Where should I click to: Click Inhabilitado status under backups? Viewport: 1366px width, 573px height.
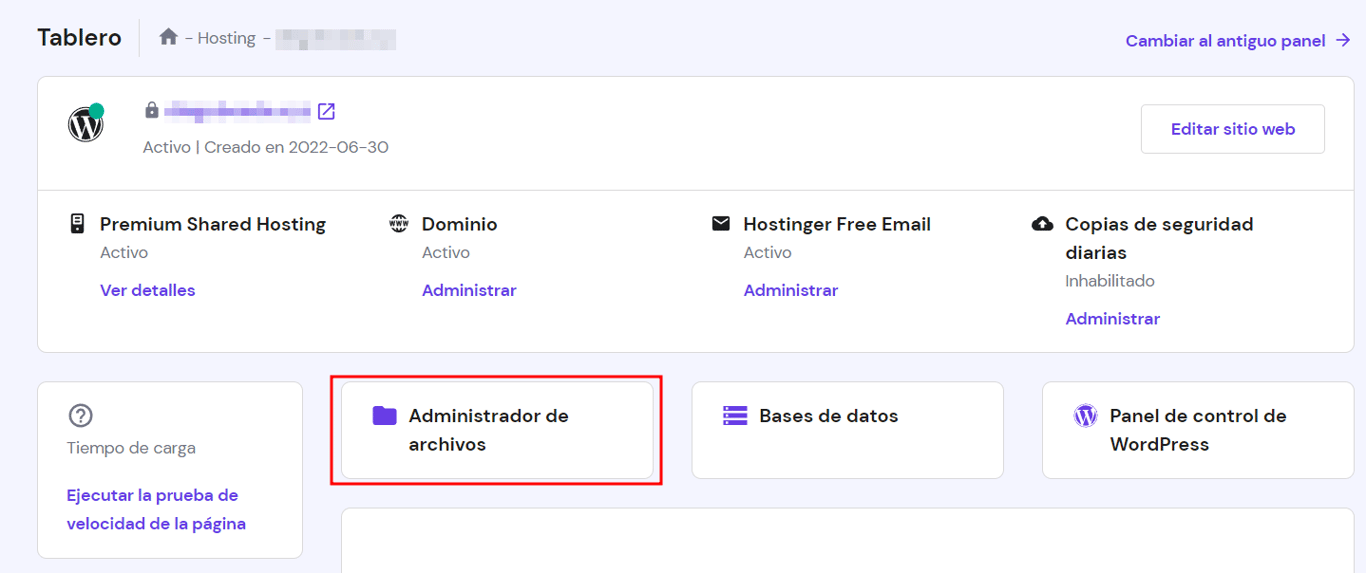click(x=1110, y=281)
